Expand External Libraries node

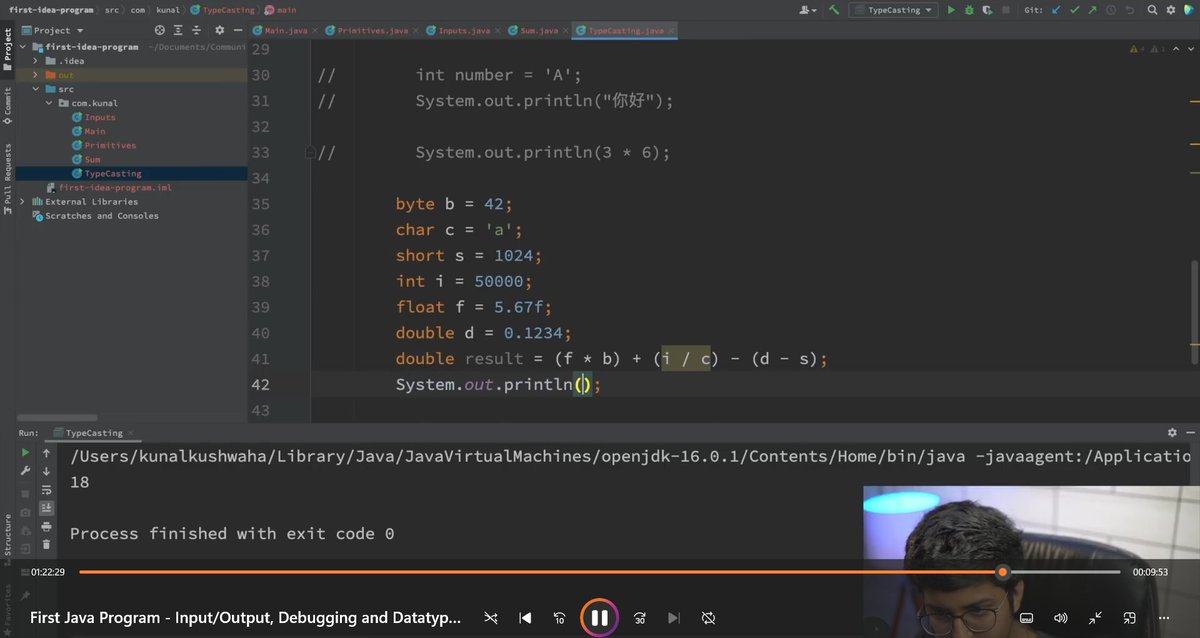click(23, 201)
